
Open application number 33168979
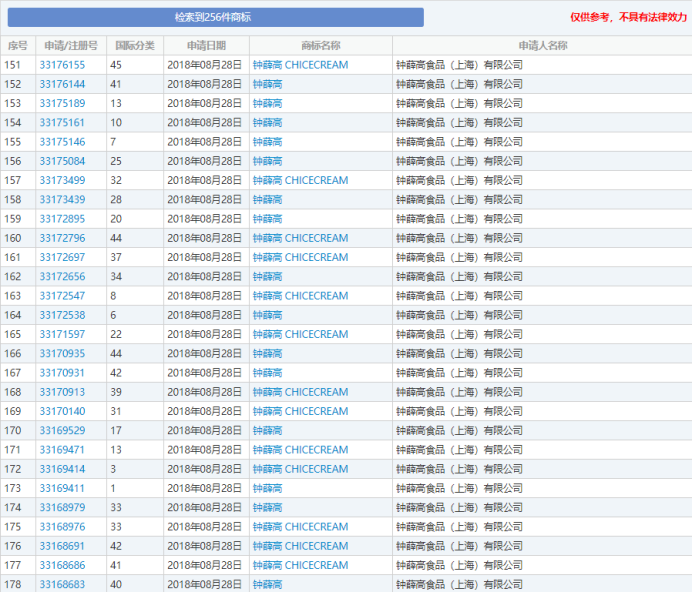62,507
